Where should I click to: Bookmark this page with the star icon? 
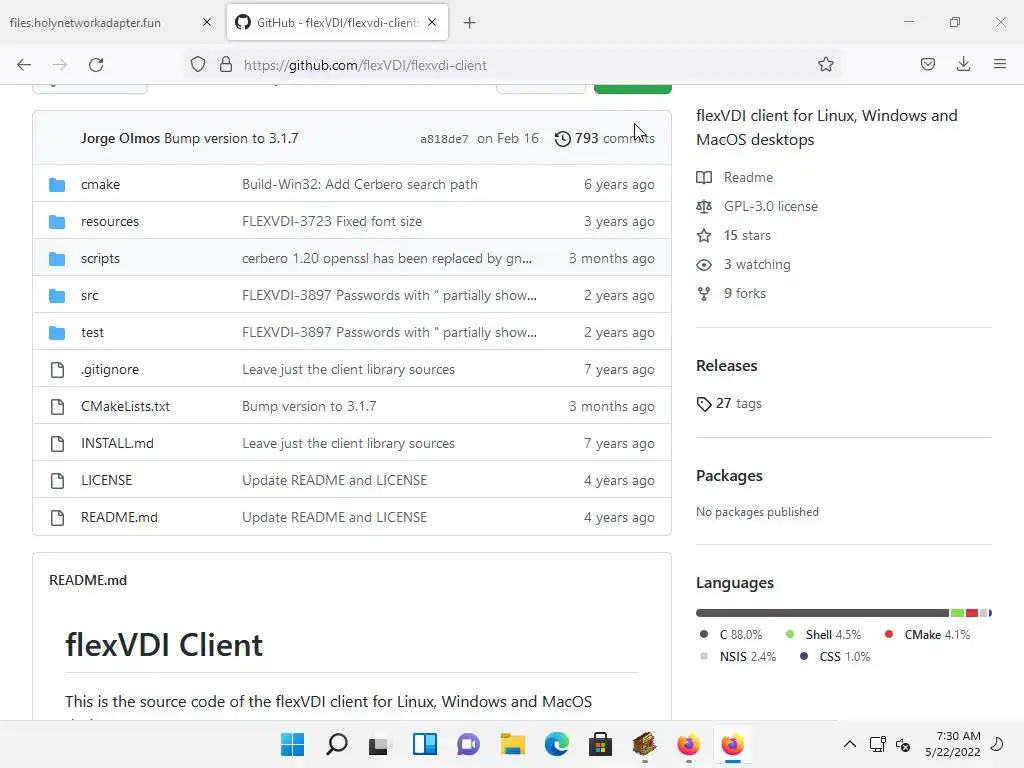[x=825, y=64]
